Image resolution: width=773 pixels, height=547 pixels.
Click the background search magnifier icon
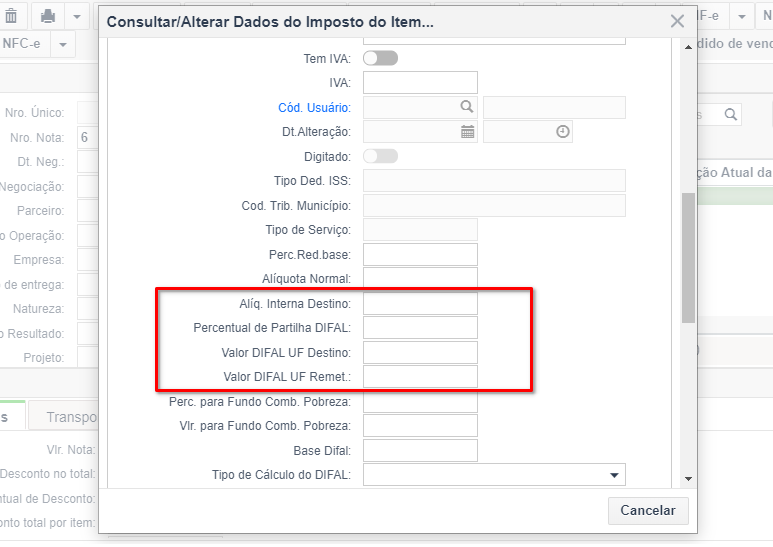pyautogui.click(x=730, y=115)
